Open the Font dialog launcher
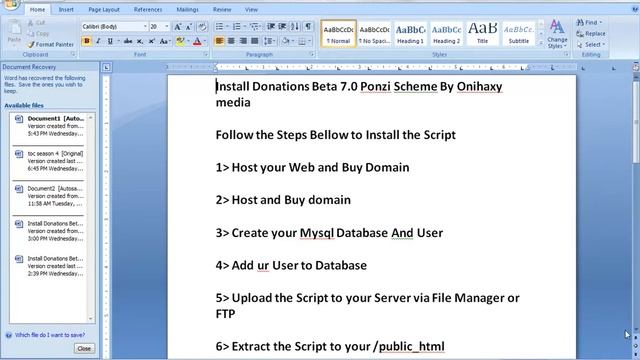The height and width of the screenshot is (360, 640). 205,54
